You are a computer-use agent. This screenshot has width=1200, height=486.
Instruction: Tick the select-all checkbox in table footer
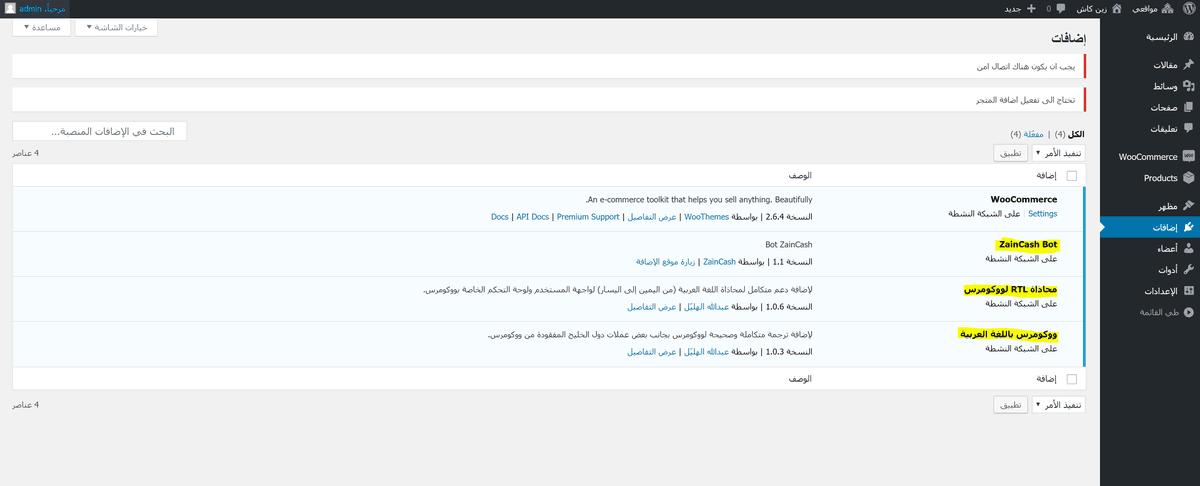pos(1072,380)
